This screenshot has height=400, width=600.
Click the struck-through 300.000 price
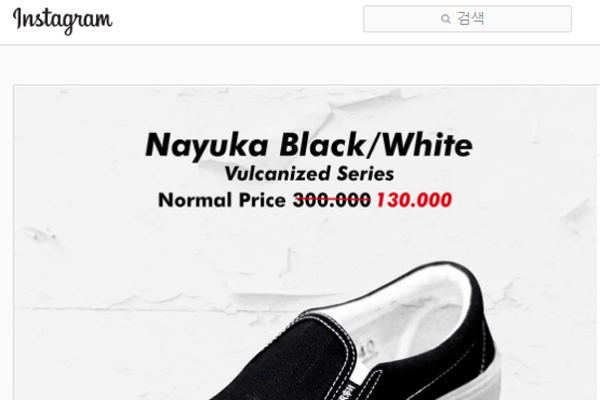pyautogui.click(x=332, y=200)
